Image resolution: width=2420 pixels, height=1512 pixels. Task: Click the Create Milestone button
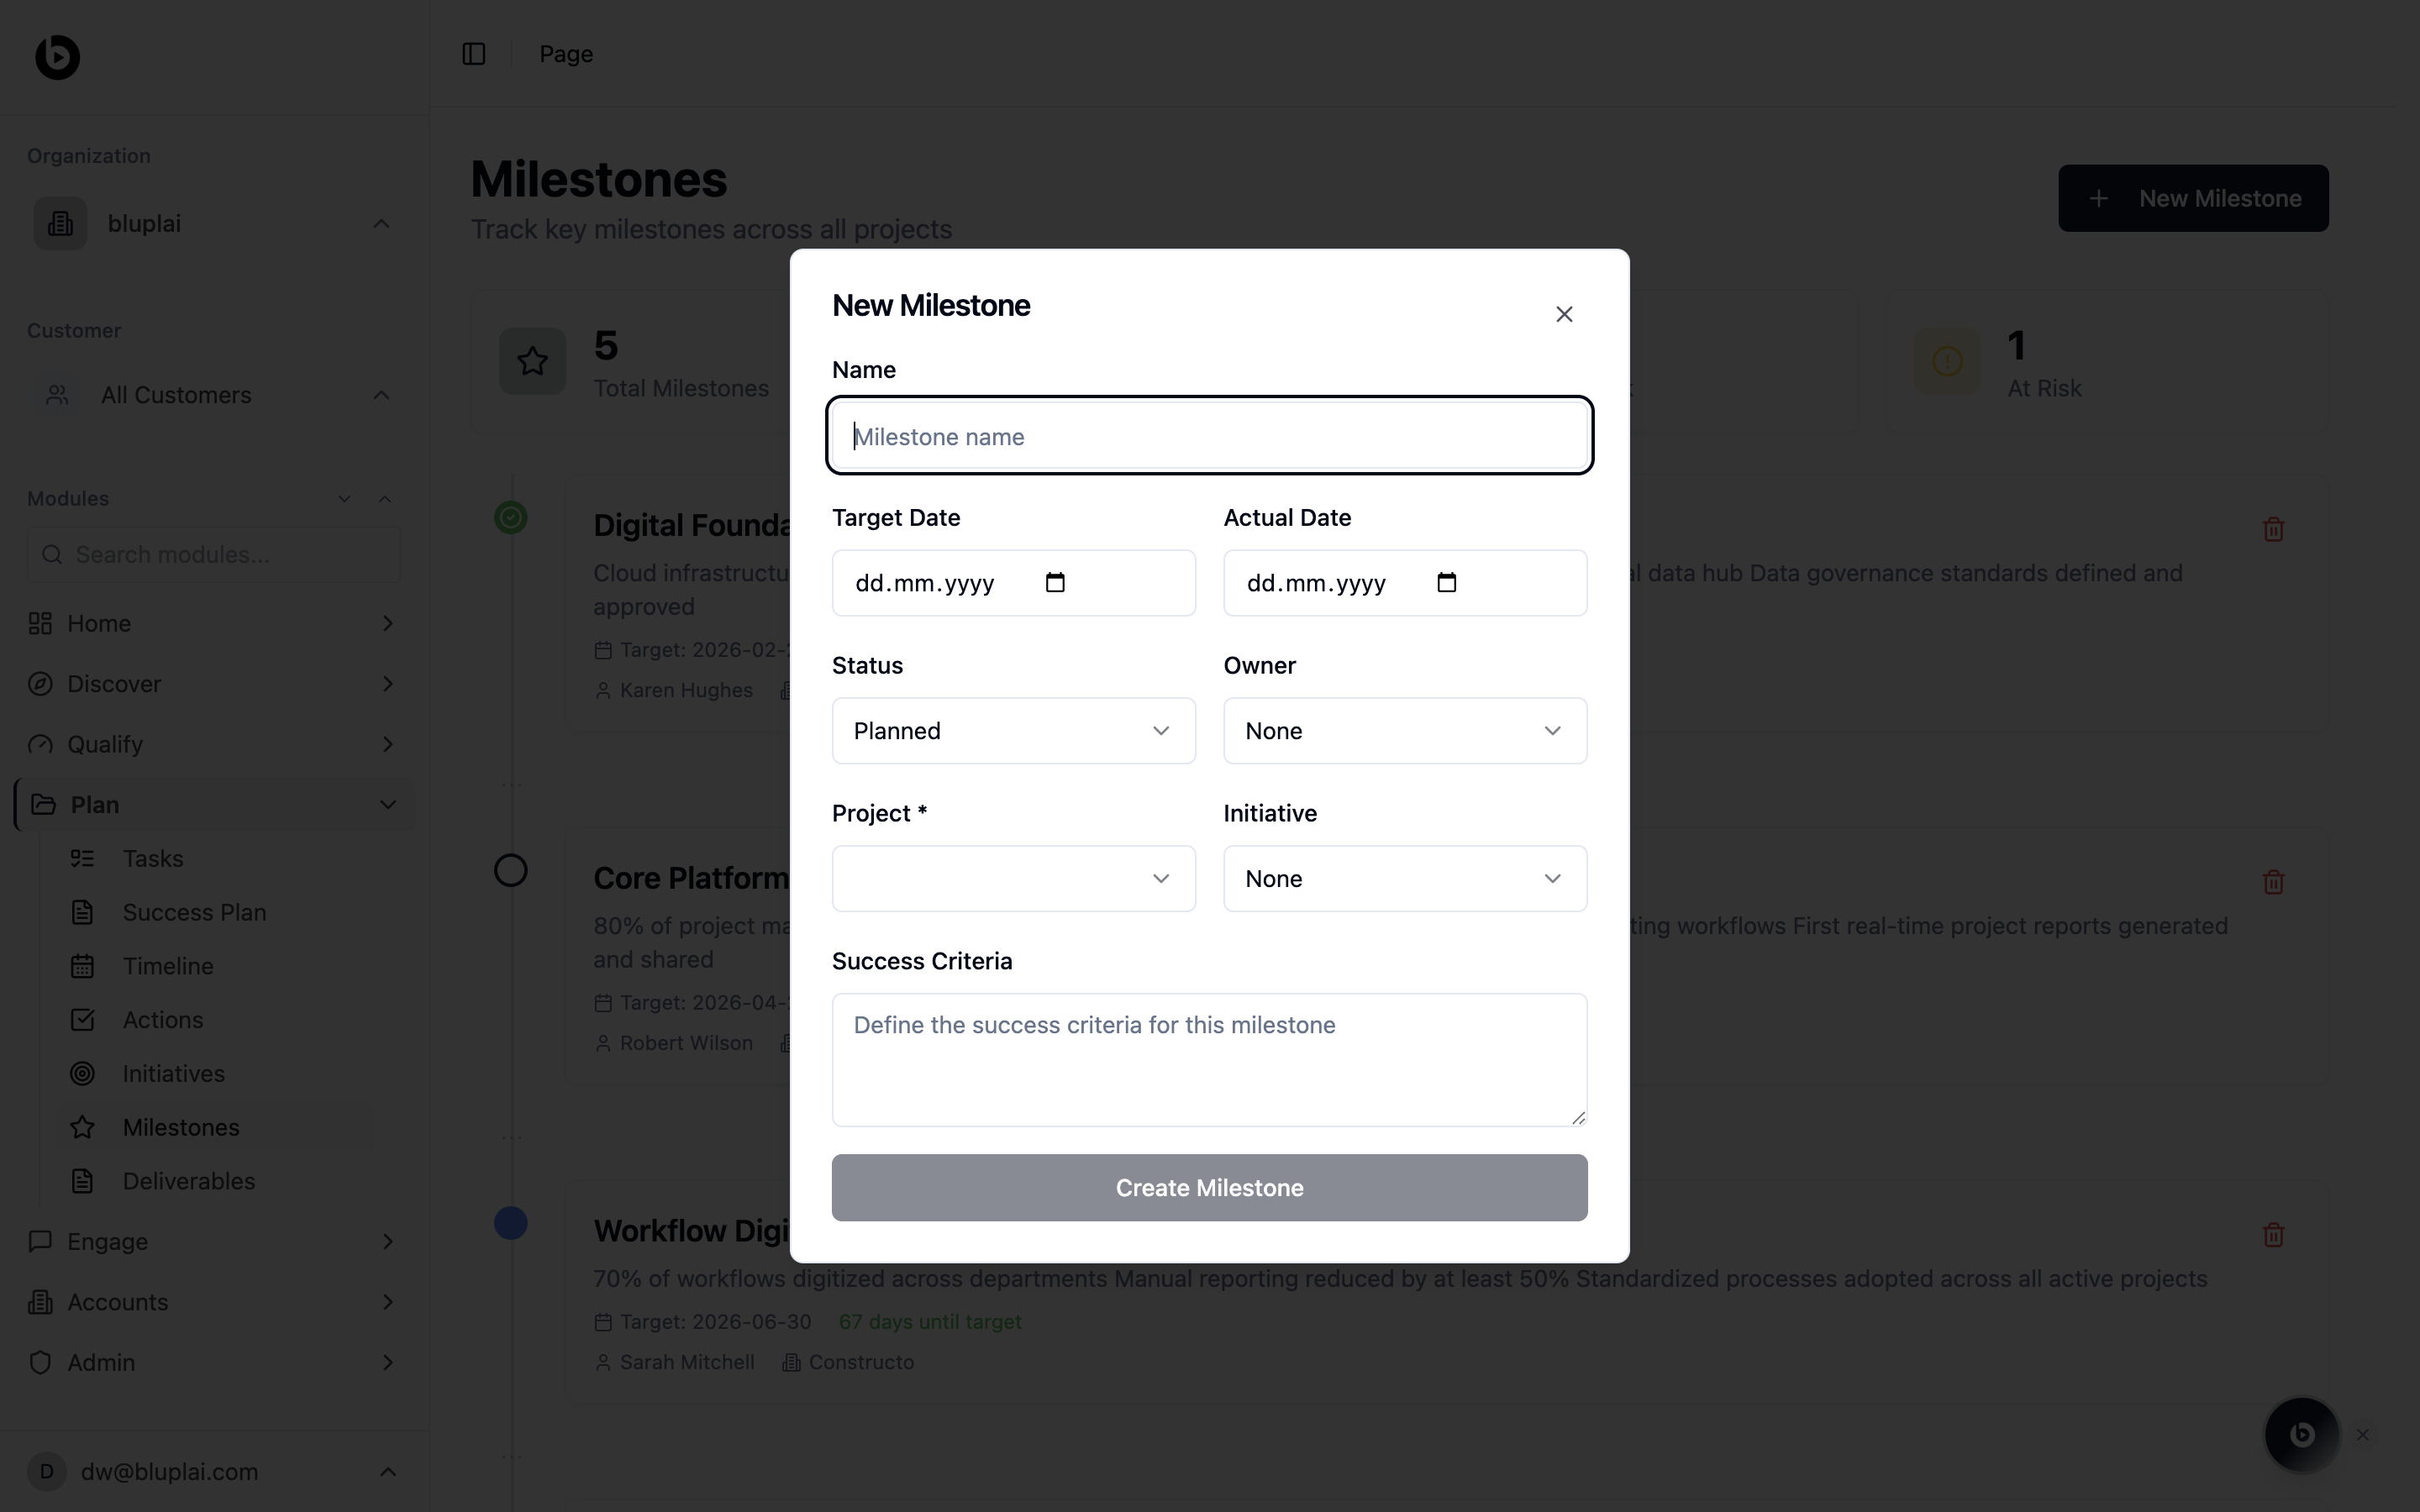click(1209, 1188)
